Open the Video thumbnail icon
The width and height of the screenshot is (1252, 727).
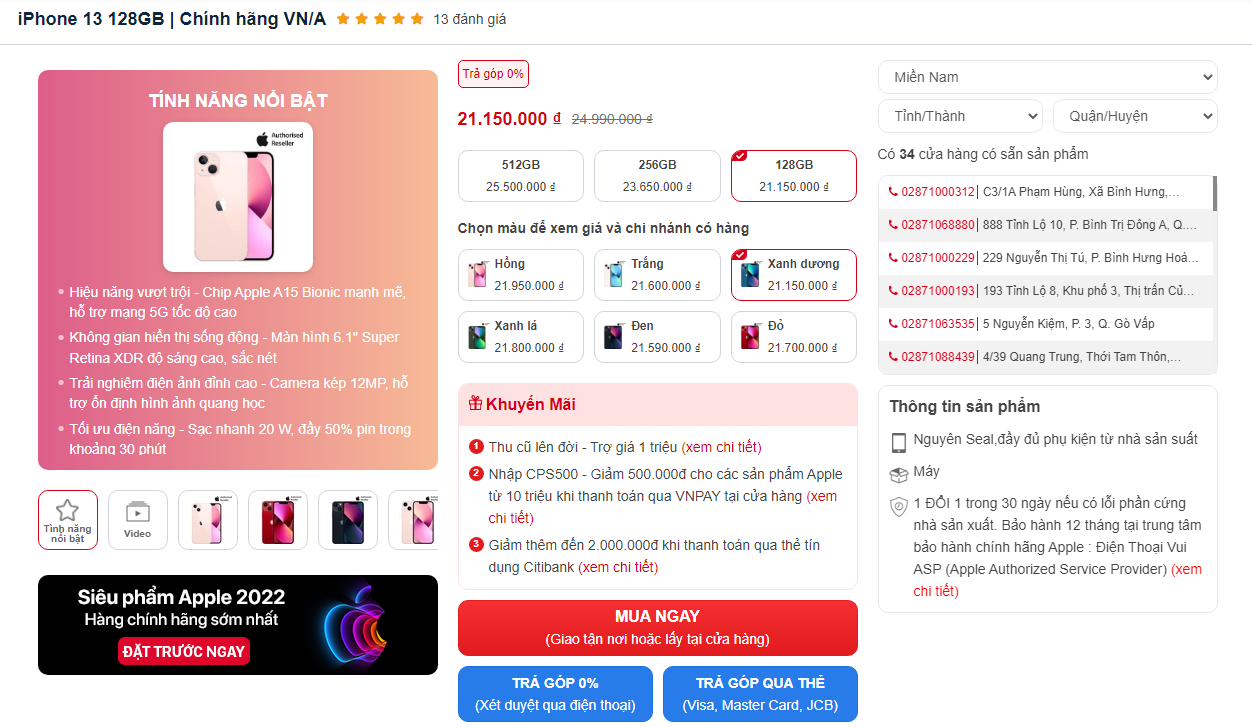point(137,512)
